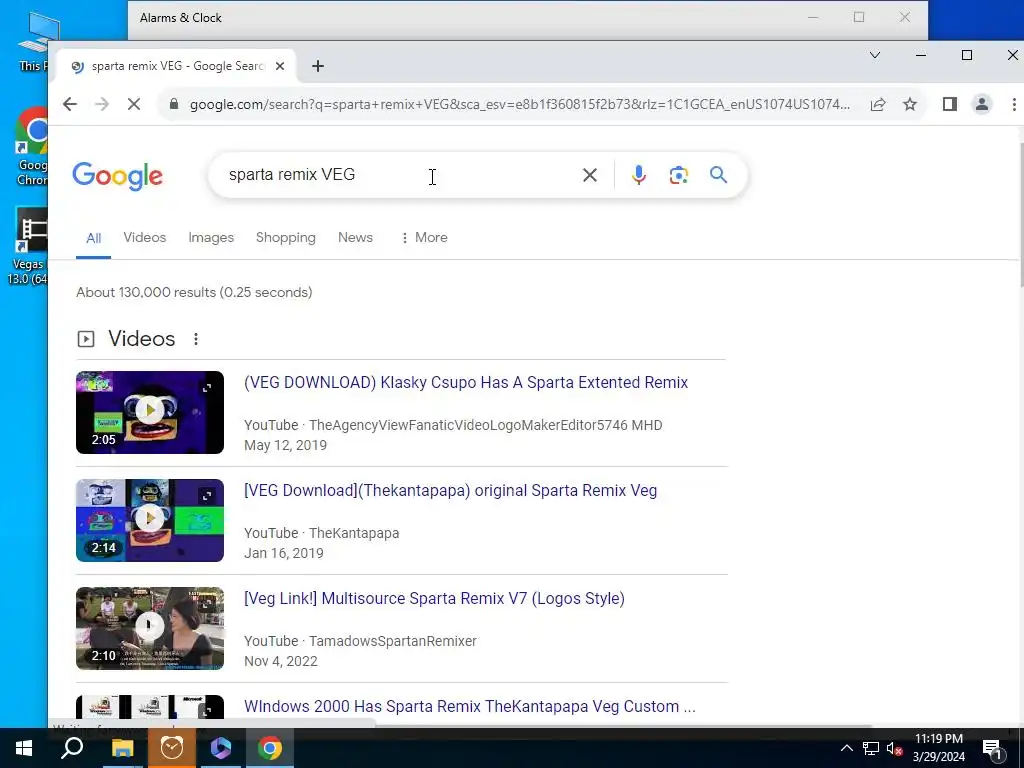
Task: Show hidden system tray icons
Action: click(846, 748)
